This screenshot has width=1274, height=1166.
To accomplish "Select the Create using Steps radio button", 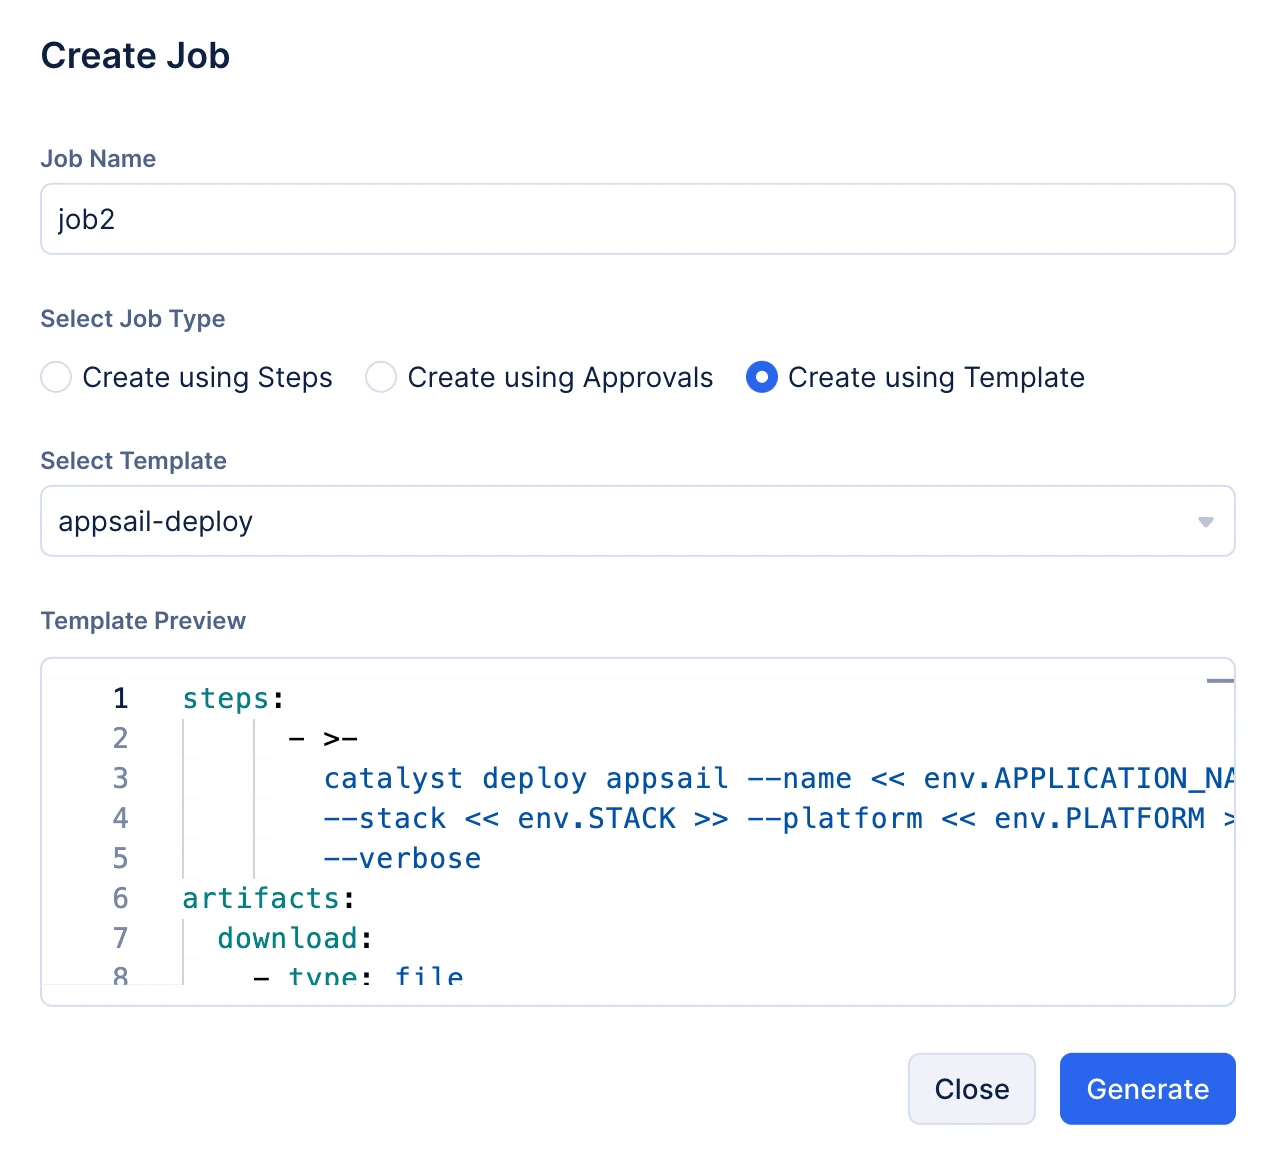I will tap(56, 377).
